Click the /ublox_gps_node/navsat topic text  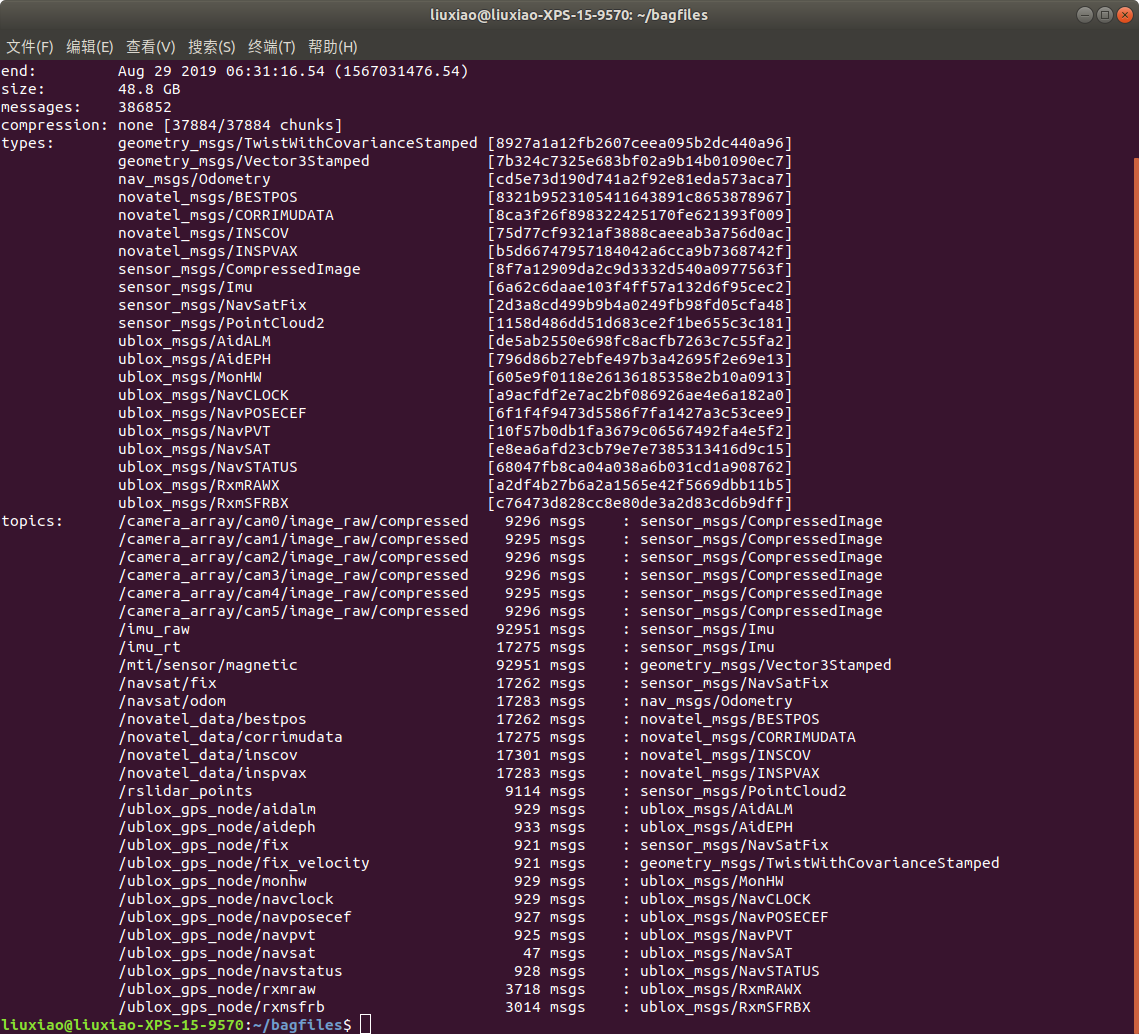(x=216, y=953)
